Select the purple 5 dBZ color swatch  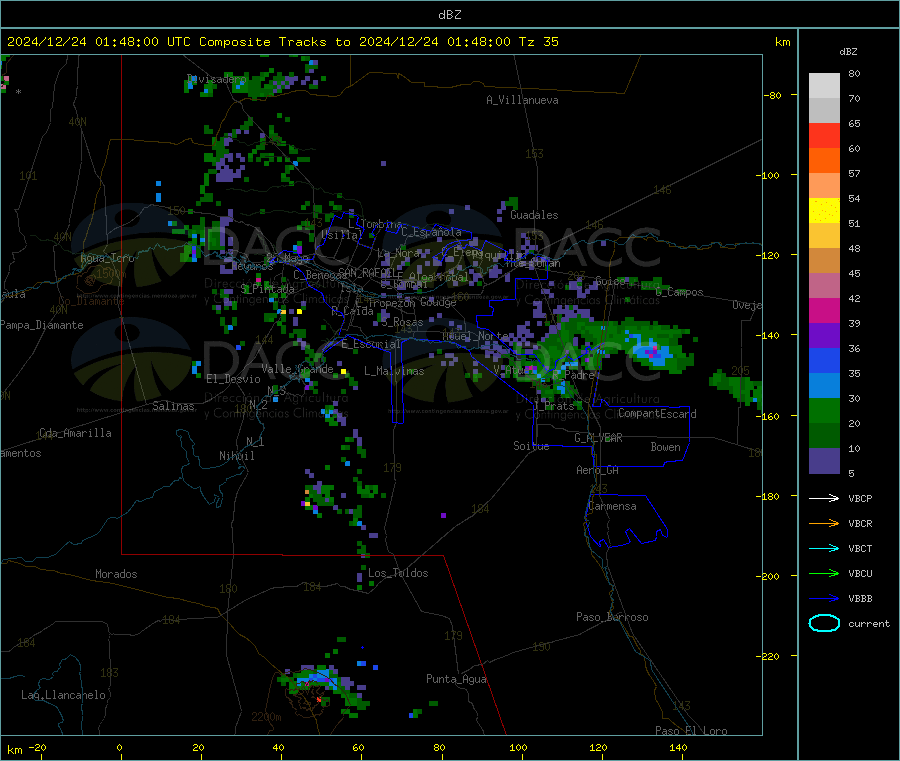click(x=824, y=461)
